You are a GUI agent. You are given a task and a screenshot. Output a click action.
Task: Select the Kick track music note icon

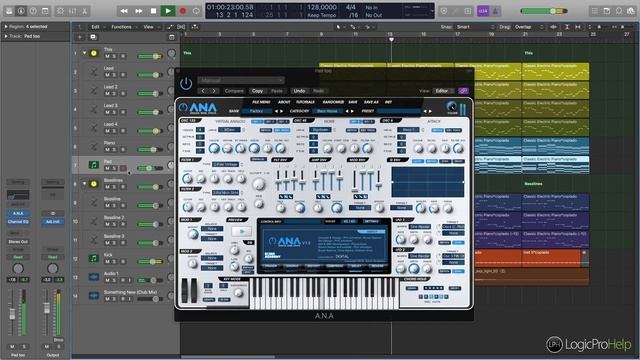pyautogui.click(x=94, y=258)
